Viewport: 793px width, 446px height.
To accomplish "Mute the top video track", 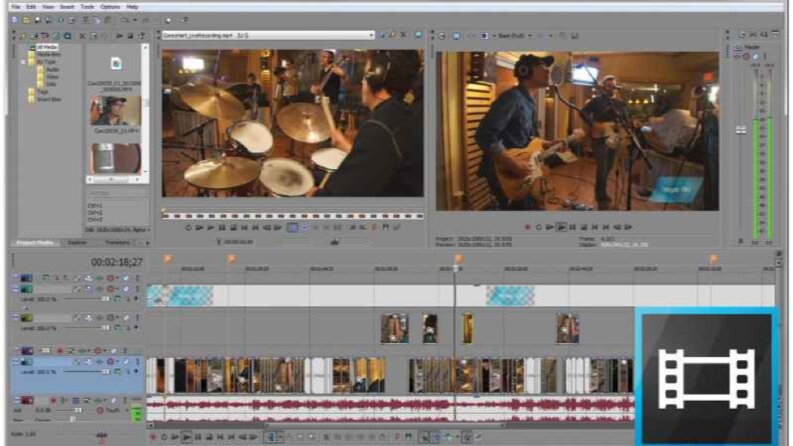I will 125,278.
